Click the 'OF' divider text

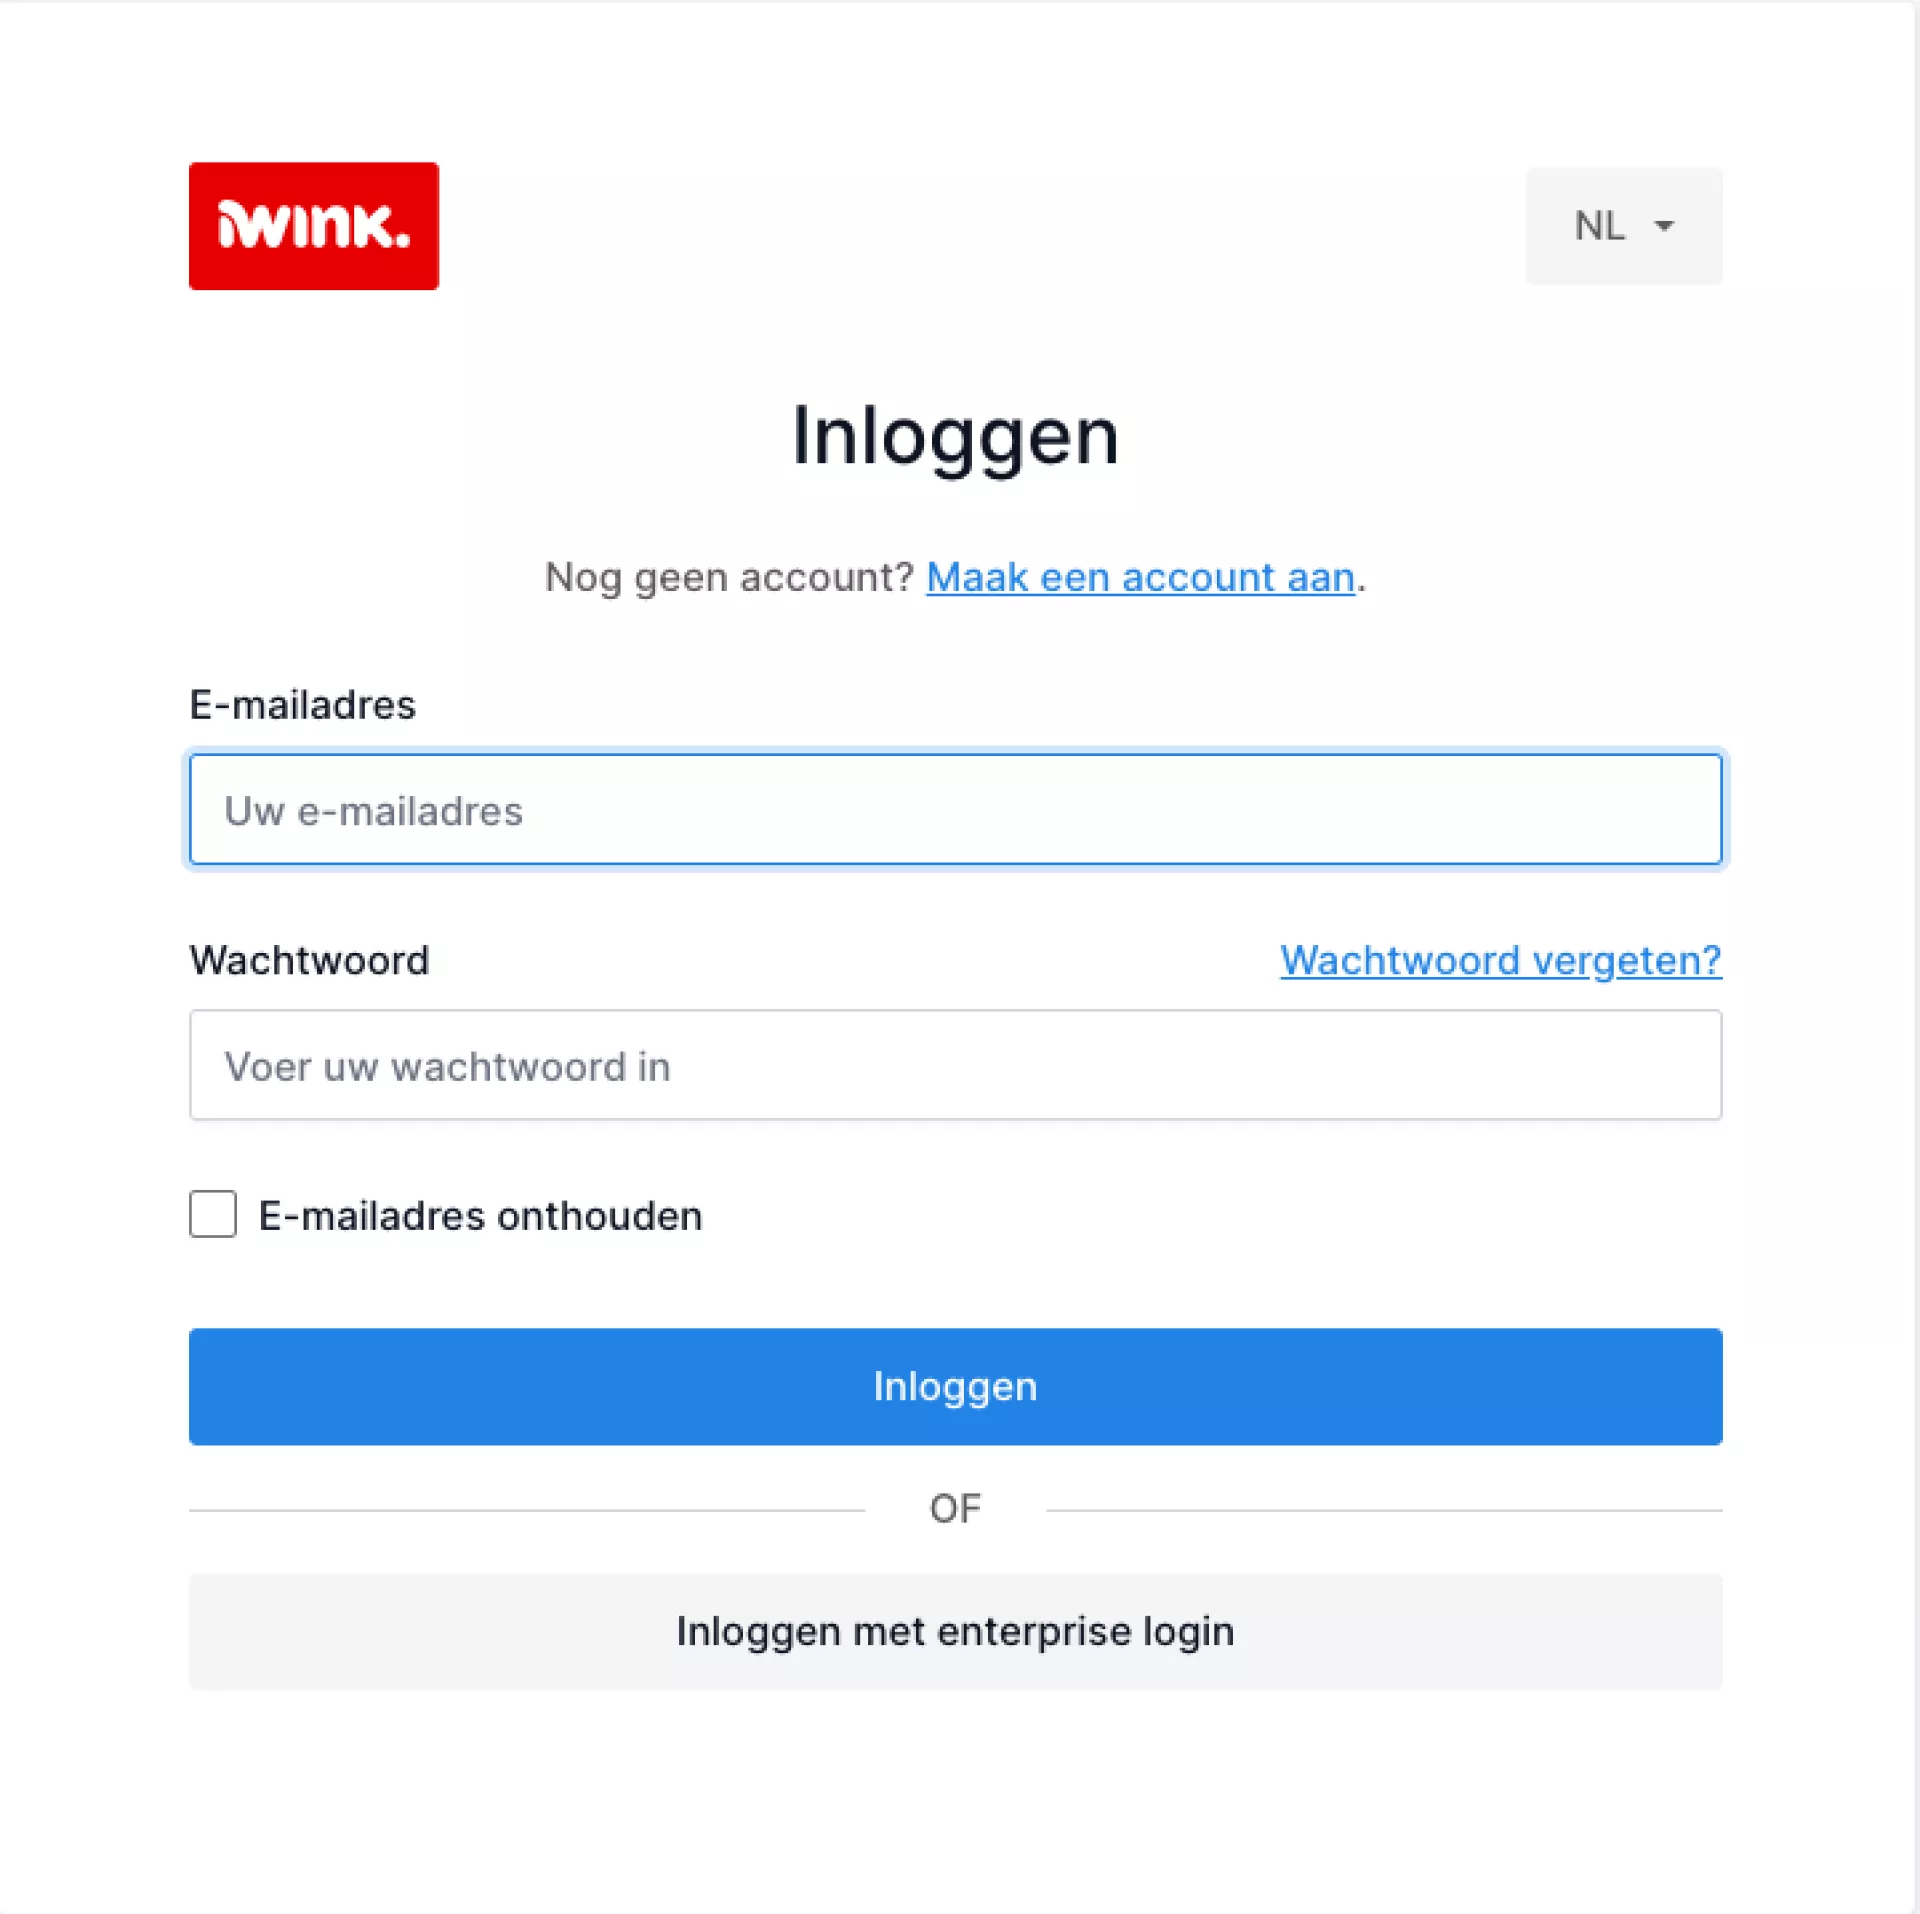[955, 1509]
